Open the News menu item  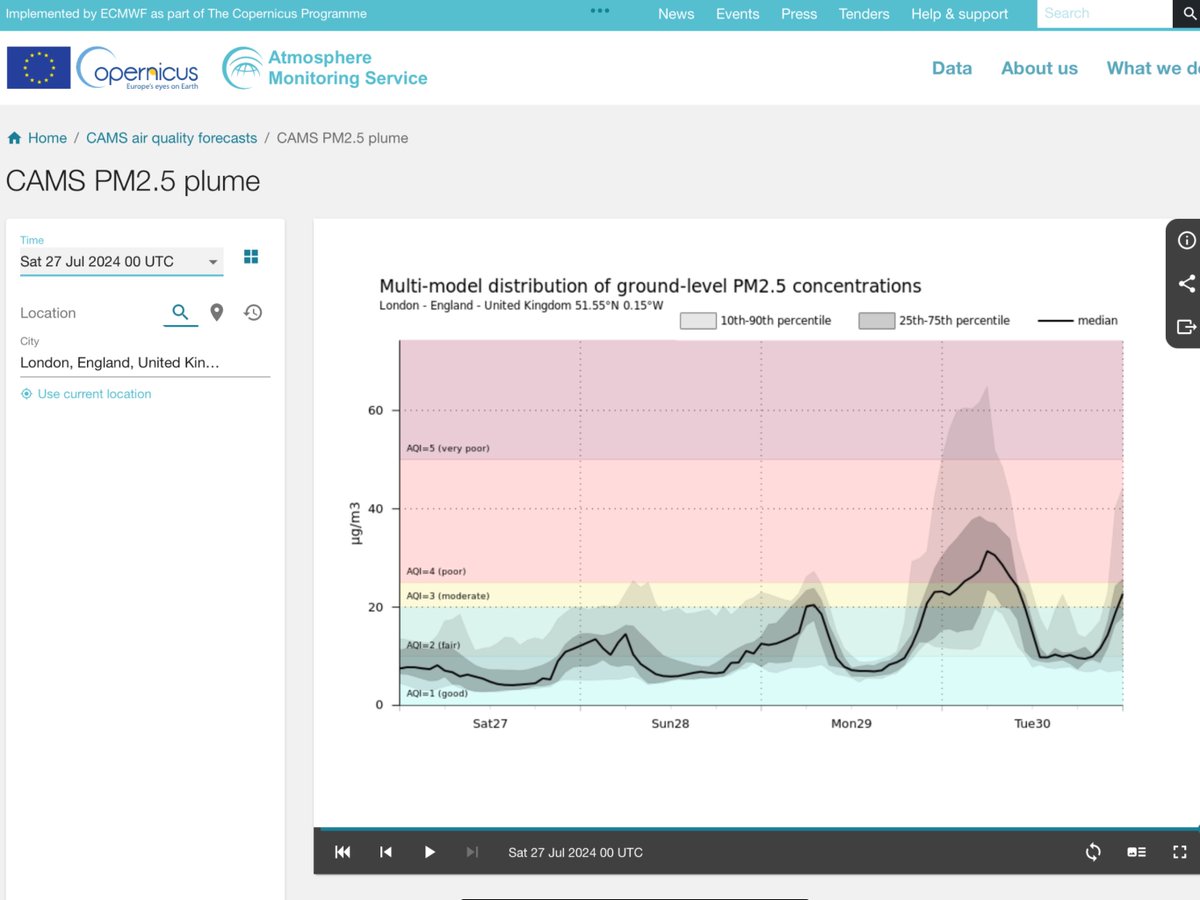(x=676, y=14)
